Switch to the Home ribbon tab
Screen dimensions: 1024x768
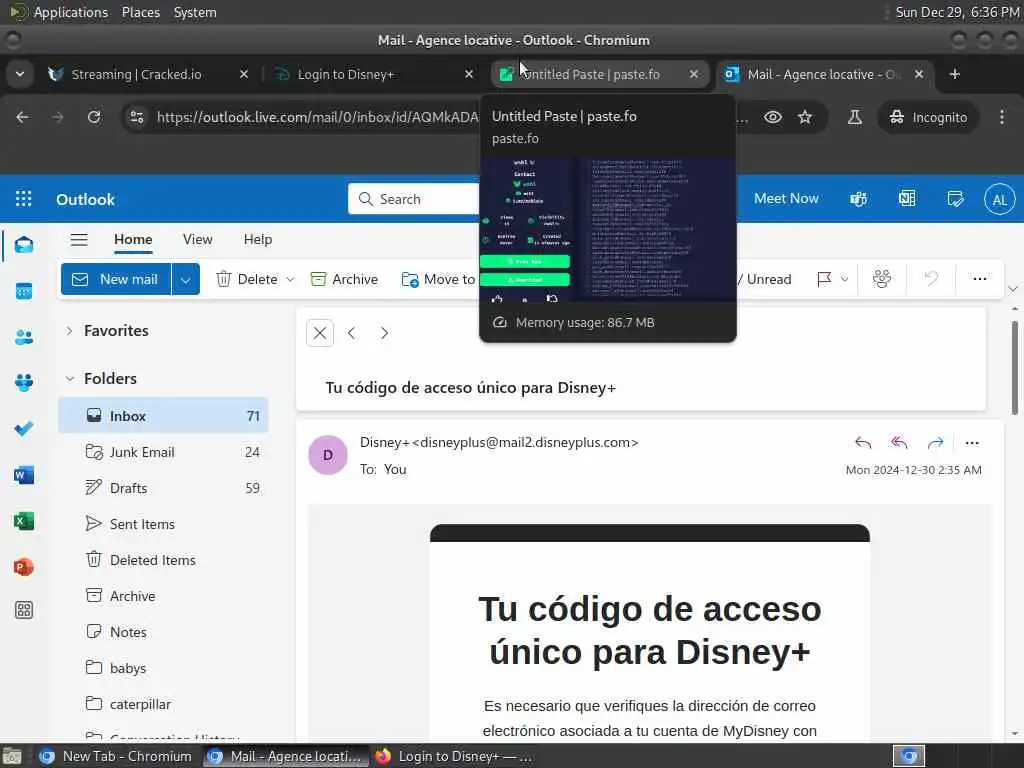pyautogui.click(x=133, y=240)
